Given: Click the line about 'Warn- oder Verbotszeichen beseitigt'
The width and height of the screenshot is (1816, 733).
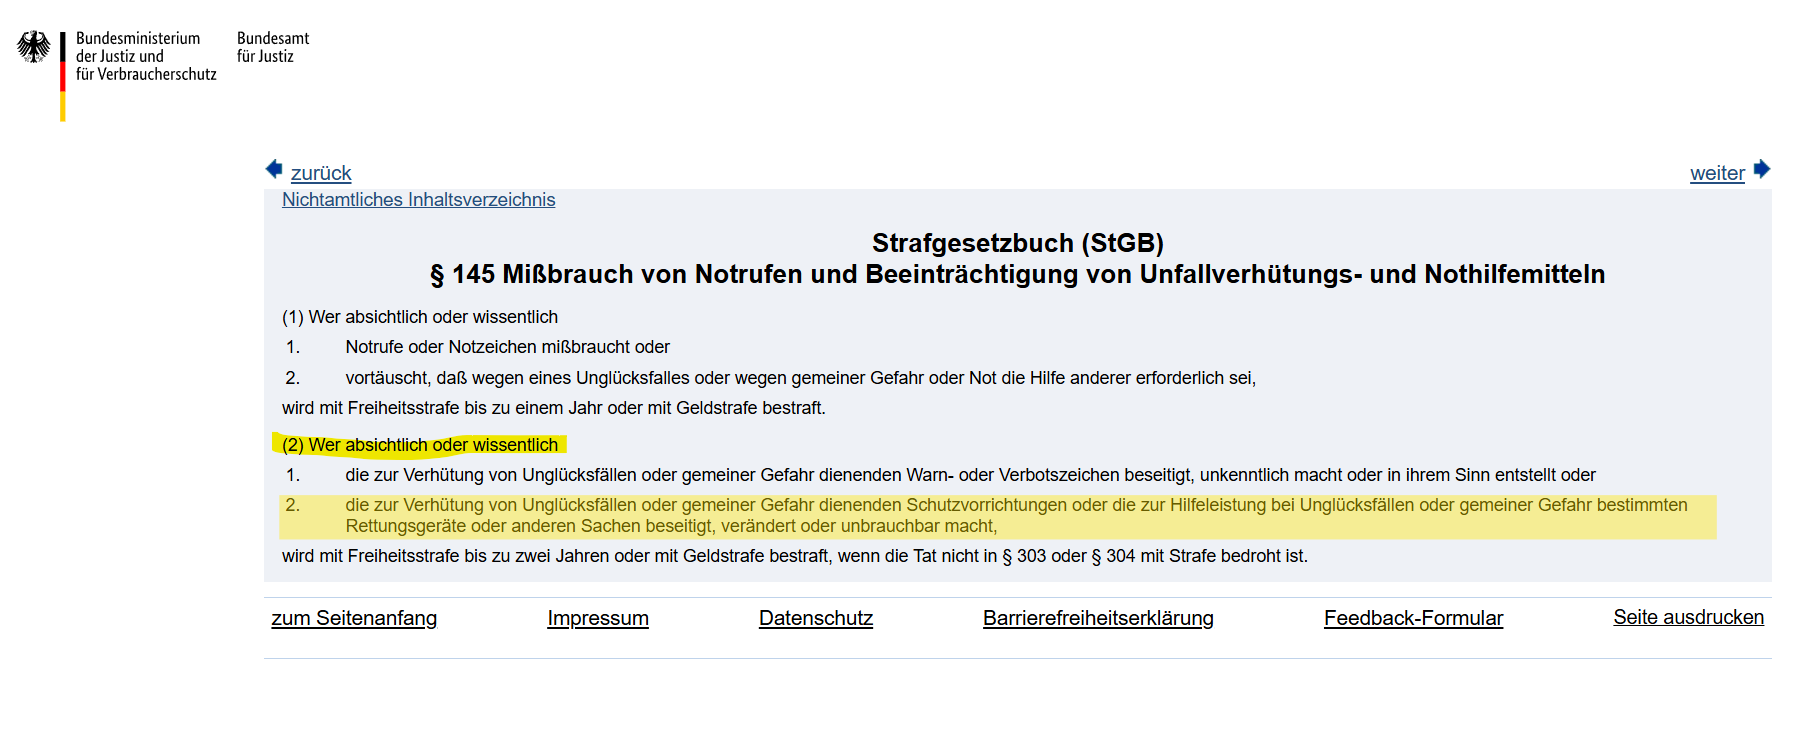Looking at the screenshot, I should (971, 475).
